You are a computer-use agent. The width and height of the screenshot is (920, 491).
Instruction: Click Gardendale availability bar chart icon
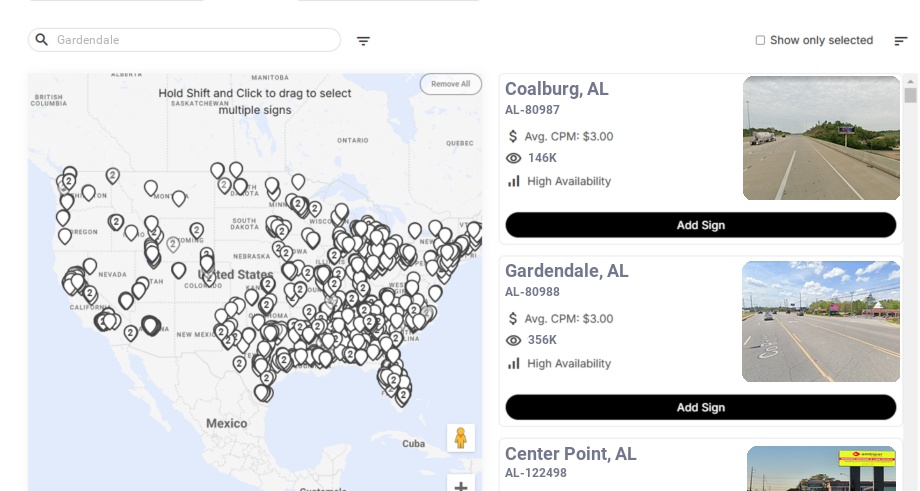pos(514,363)
